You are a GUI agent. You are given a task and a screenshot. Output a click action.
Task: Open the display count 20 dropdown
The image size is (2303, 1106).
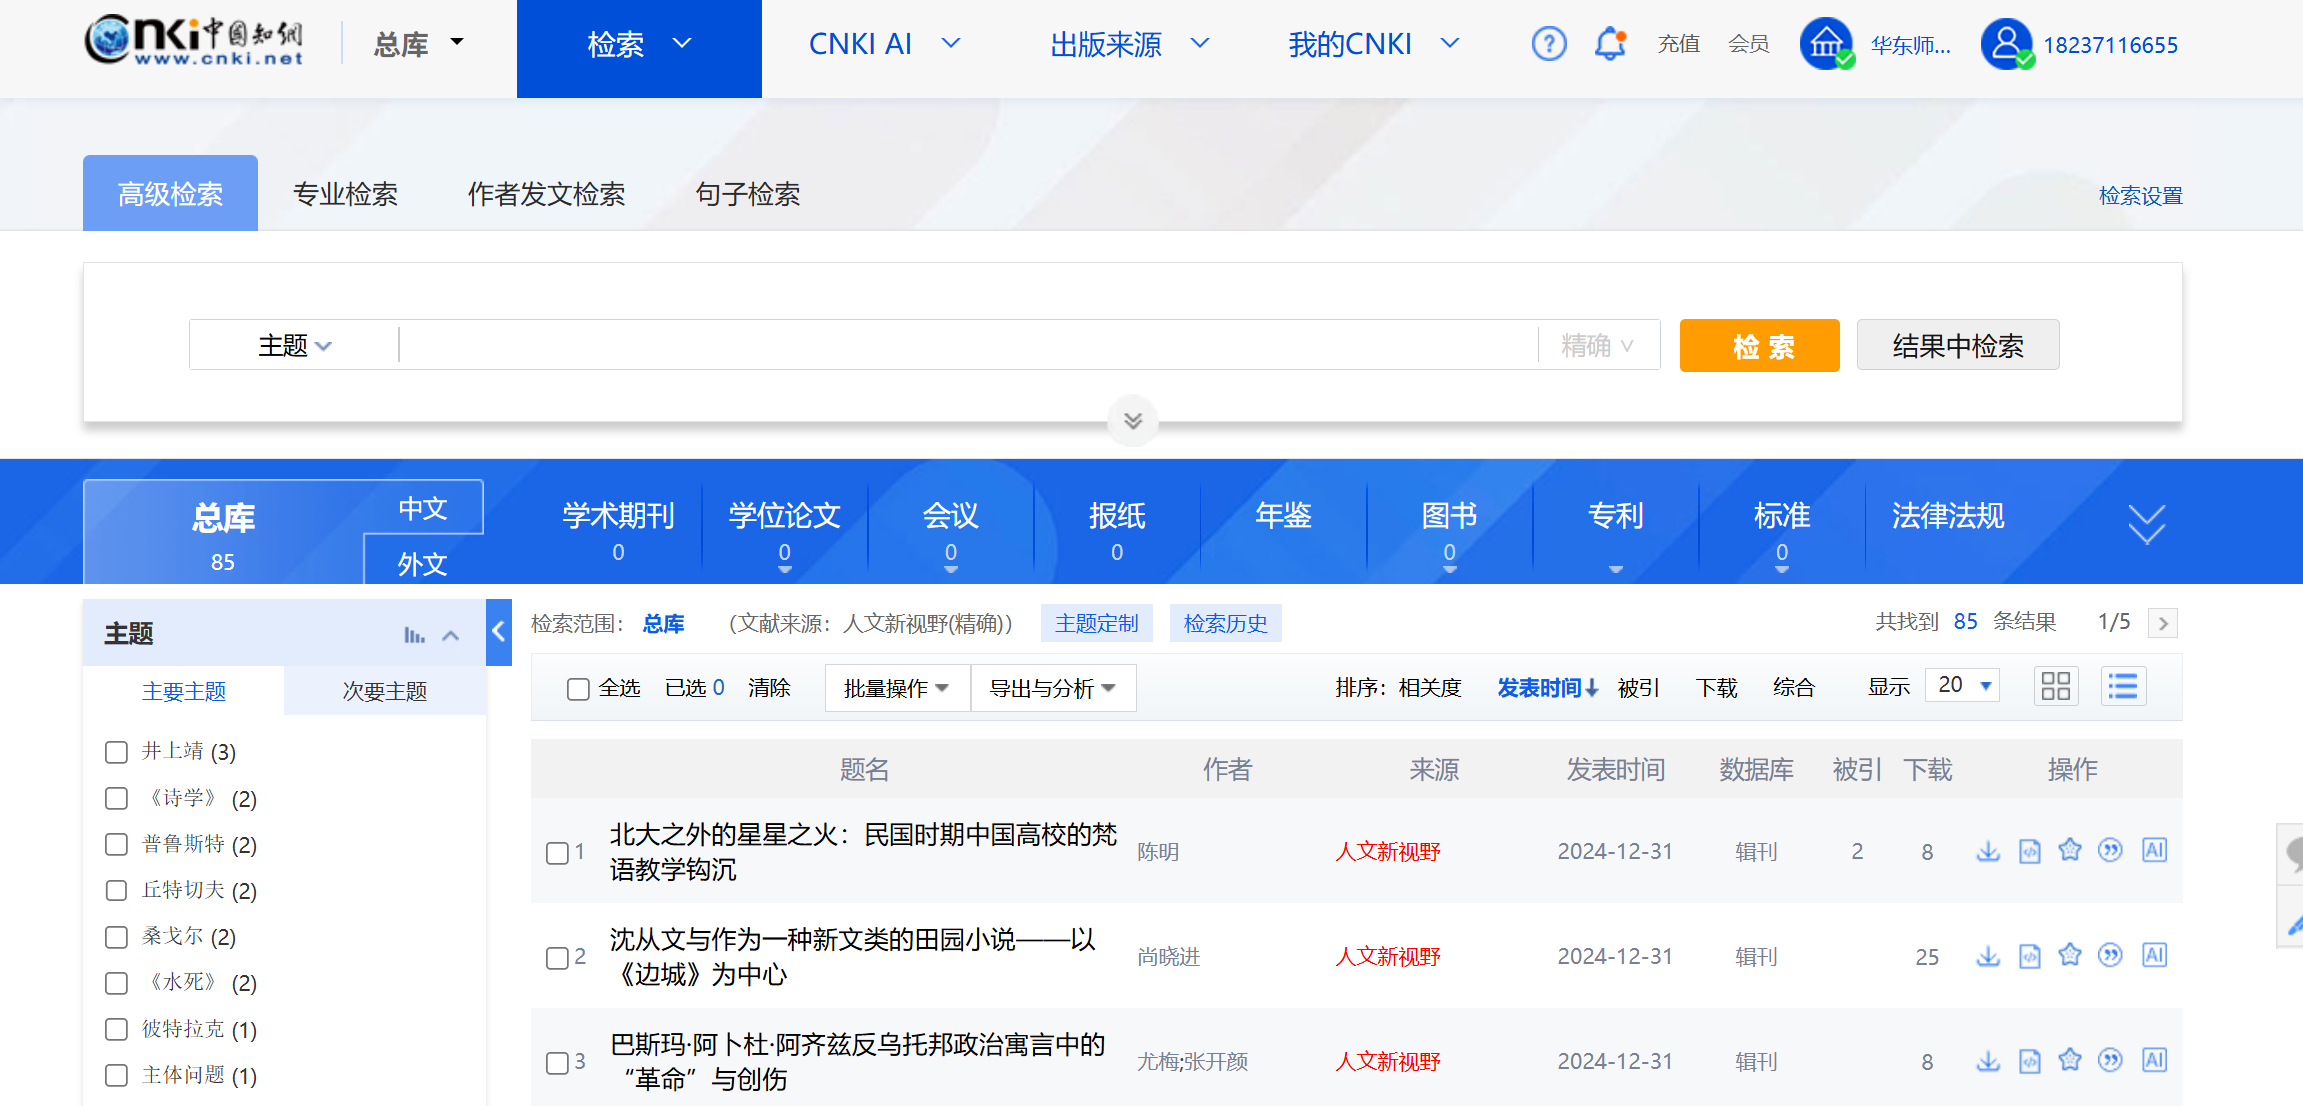pos(1962,686)
